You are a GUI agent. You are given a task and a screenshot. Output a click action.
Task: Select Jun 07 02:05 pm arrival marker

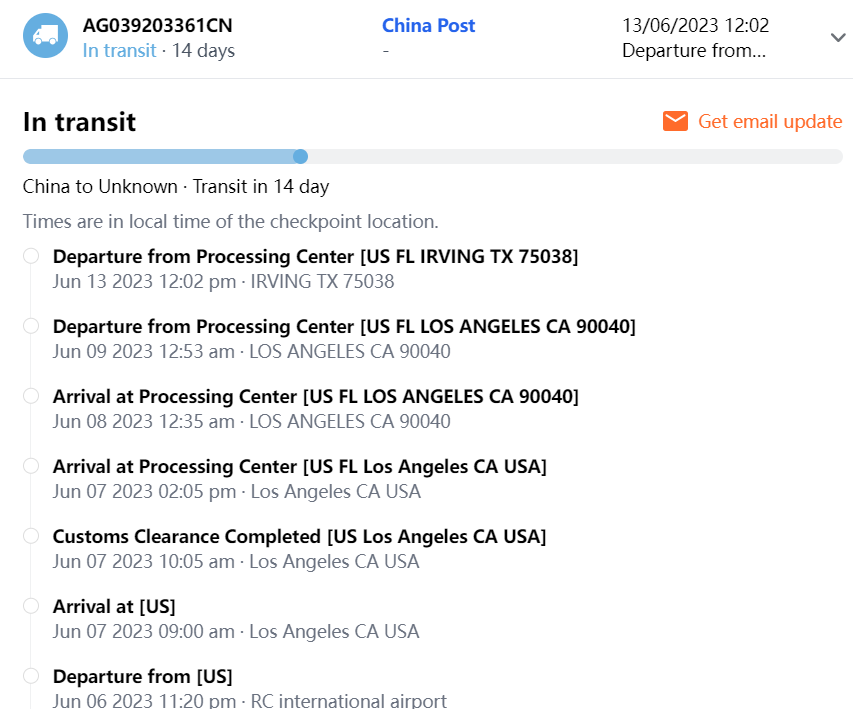click(31, 466)
